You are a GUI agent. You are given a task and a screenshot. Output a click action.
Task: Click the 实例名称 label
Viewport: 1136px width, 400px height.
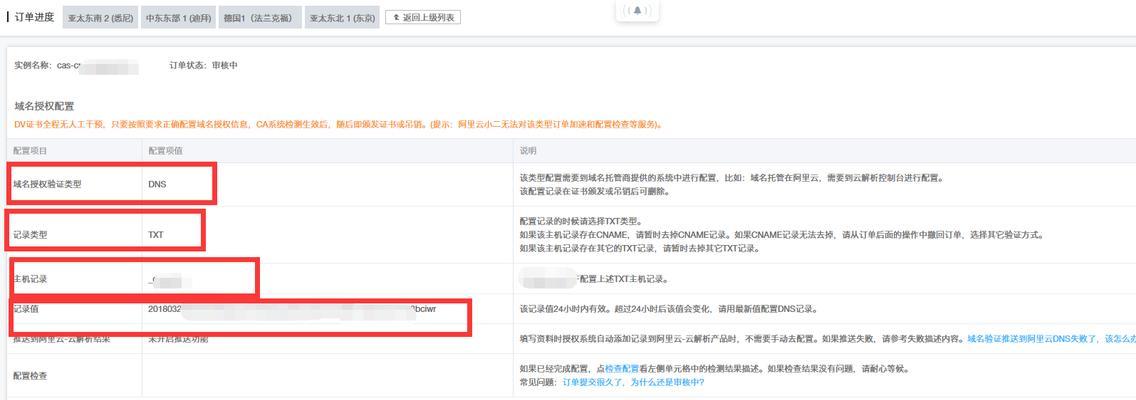33,65
